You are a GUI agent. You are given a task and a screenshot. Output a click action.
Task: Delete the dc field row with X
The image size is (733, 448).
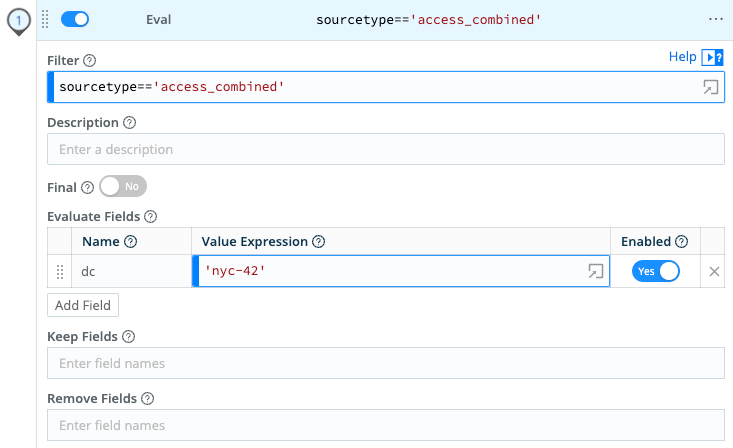[x=714, y=271]
